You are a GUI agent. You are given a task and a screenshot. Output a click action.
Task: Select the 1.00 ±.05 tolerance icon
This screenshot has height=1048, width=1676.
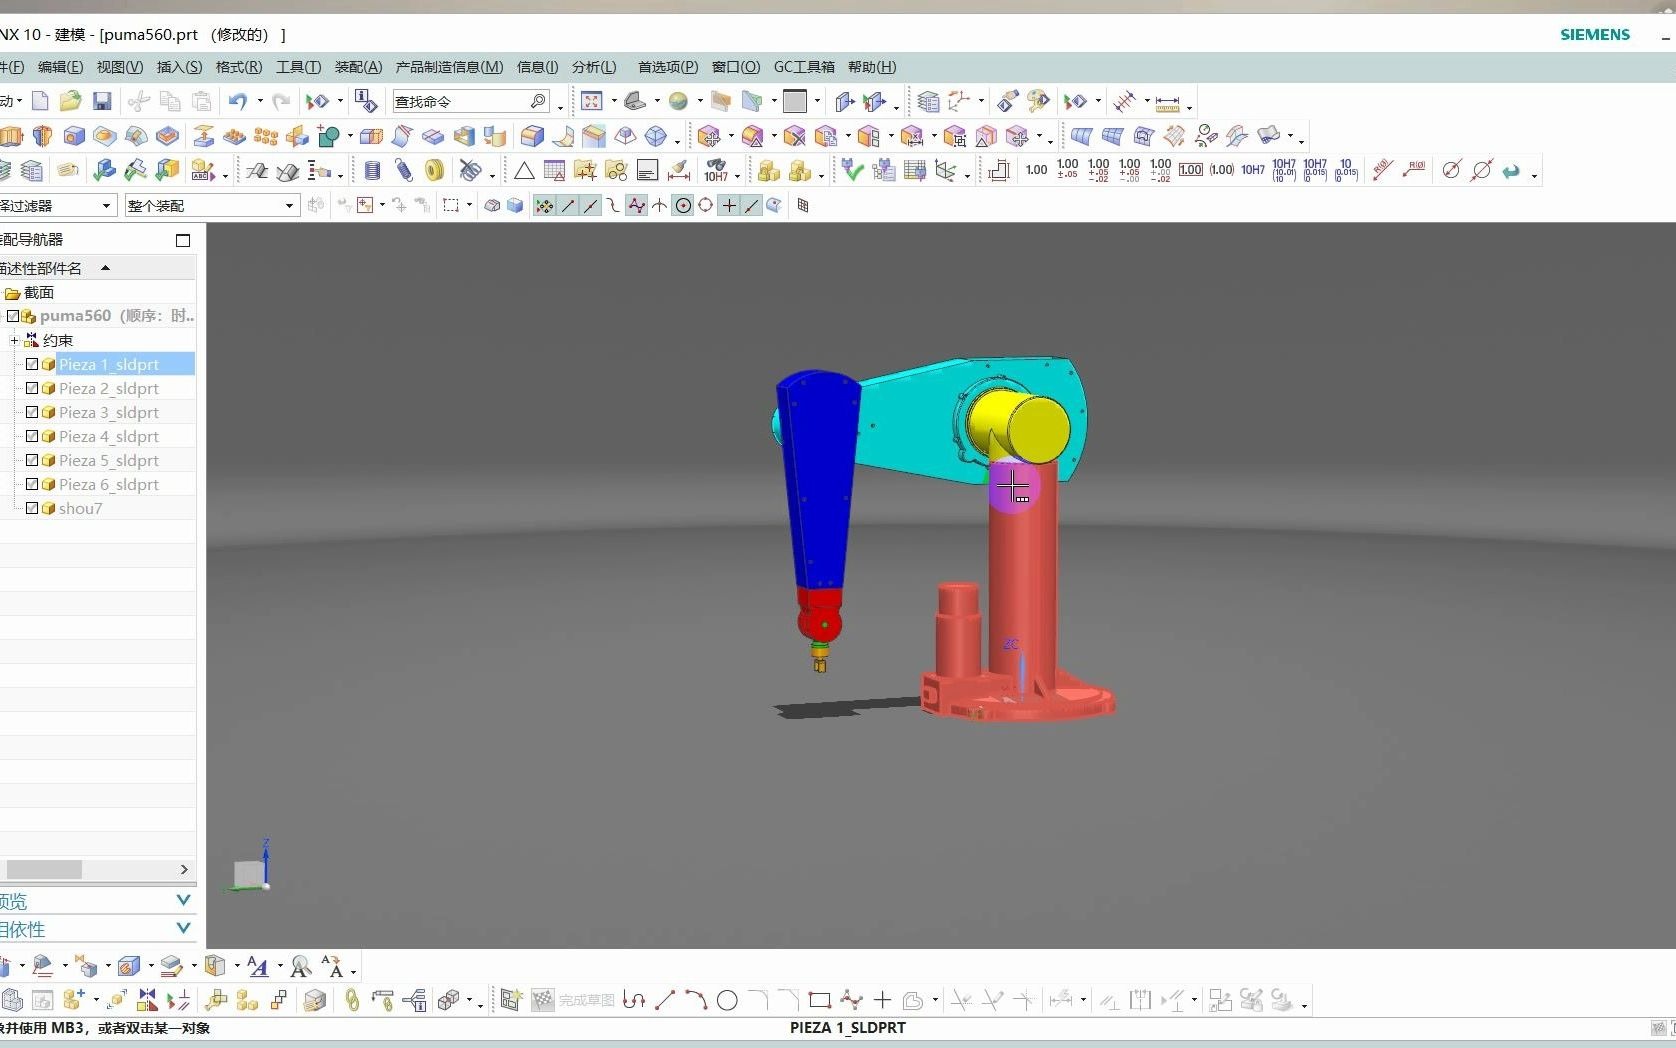coord(1068,170)
